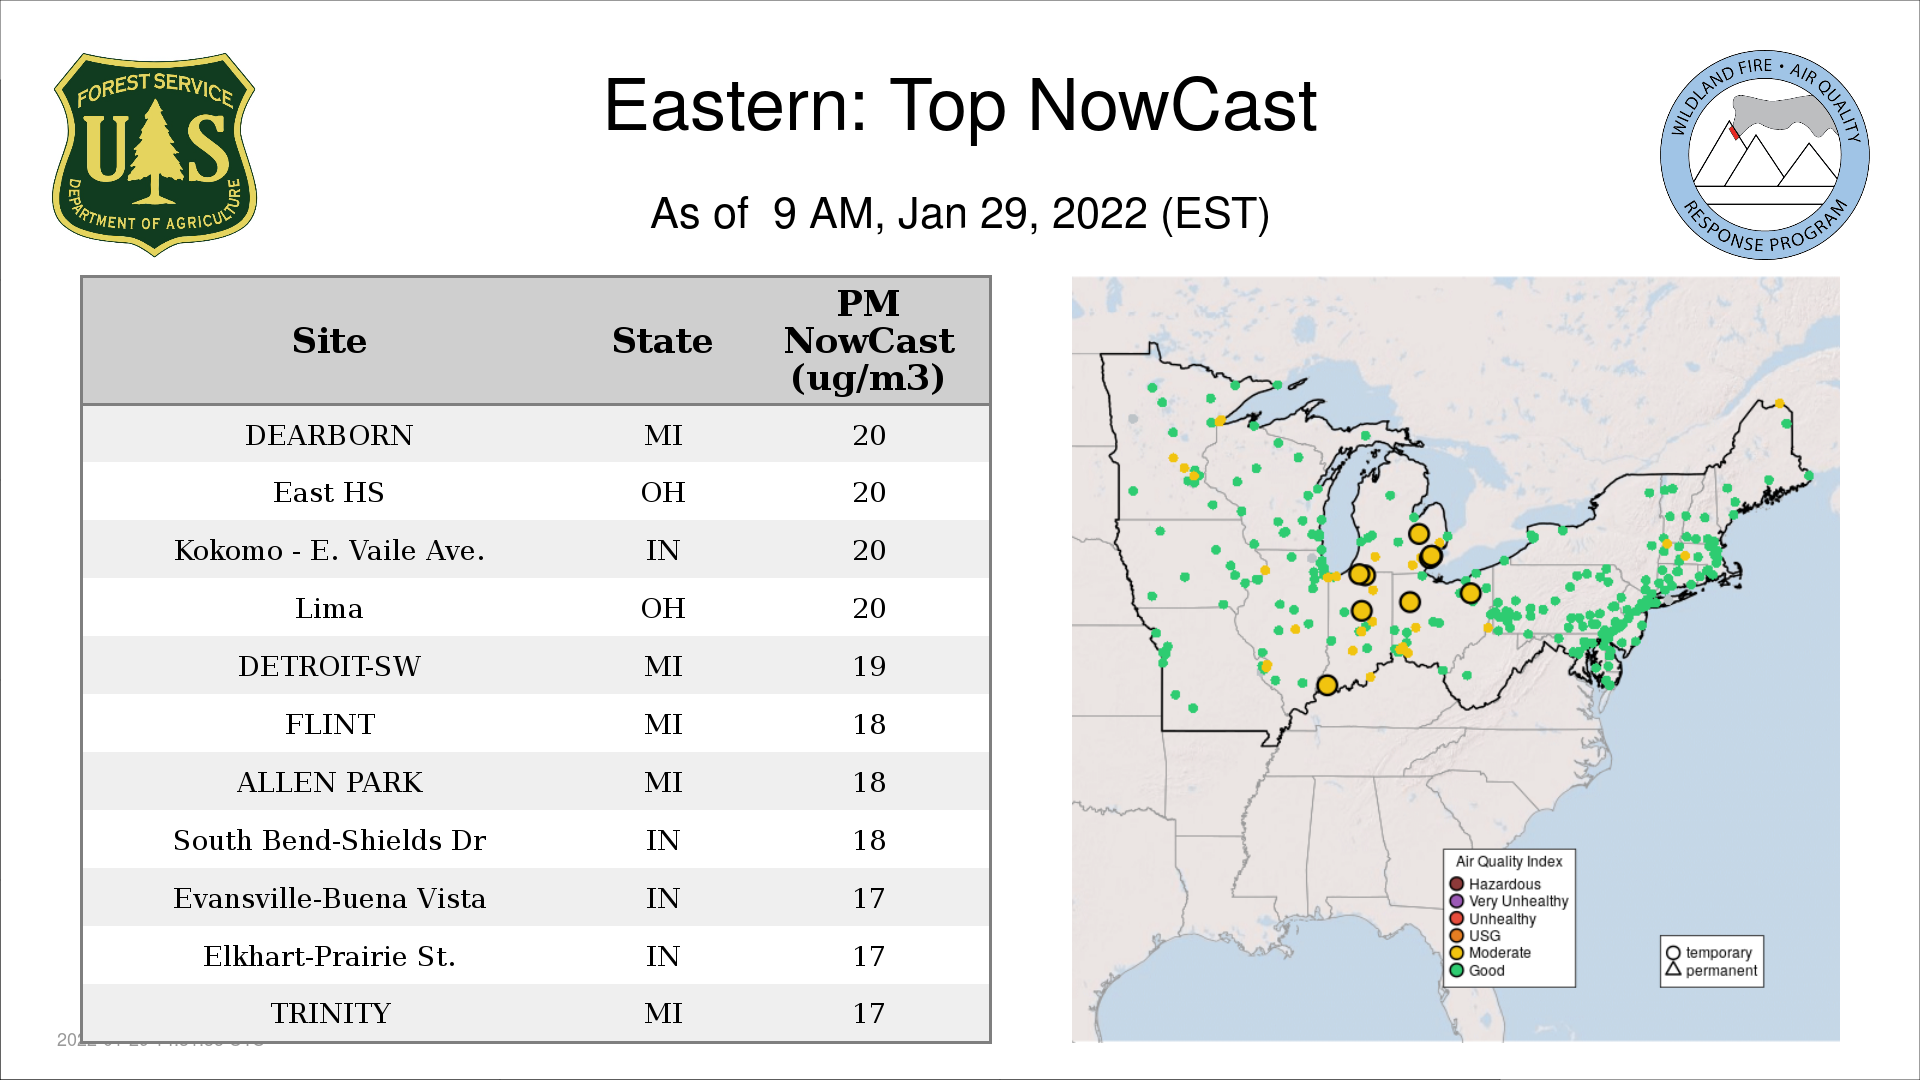Click the temporary circle symbol in legend
The width and height of the screenshot is (1920, 1080).
tap(1673, 953)
